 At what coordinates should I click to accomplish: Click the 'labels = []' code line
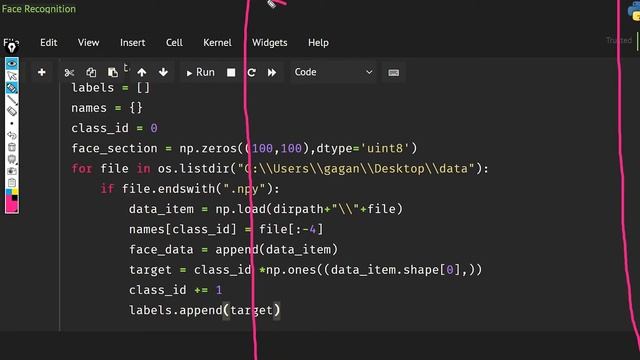tap(111, 87)
